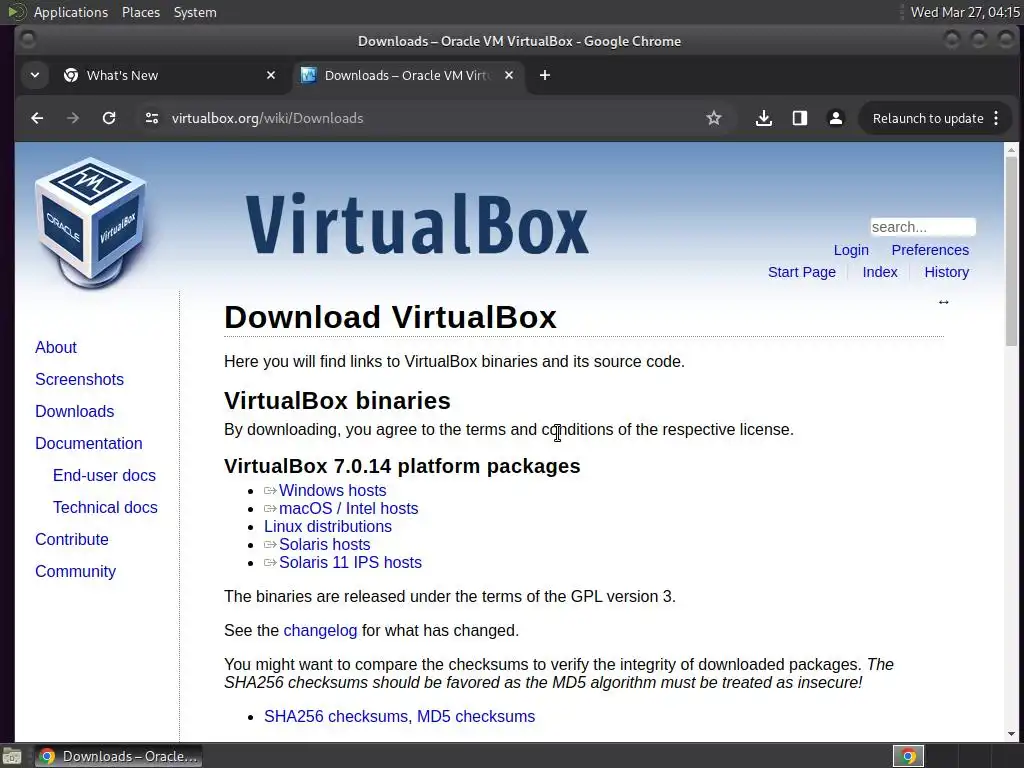The height and width of the screenshot is (768, 1024).
Task: Click the scrollbar up arrow
Action: (x=1011, y=150)
